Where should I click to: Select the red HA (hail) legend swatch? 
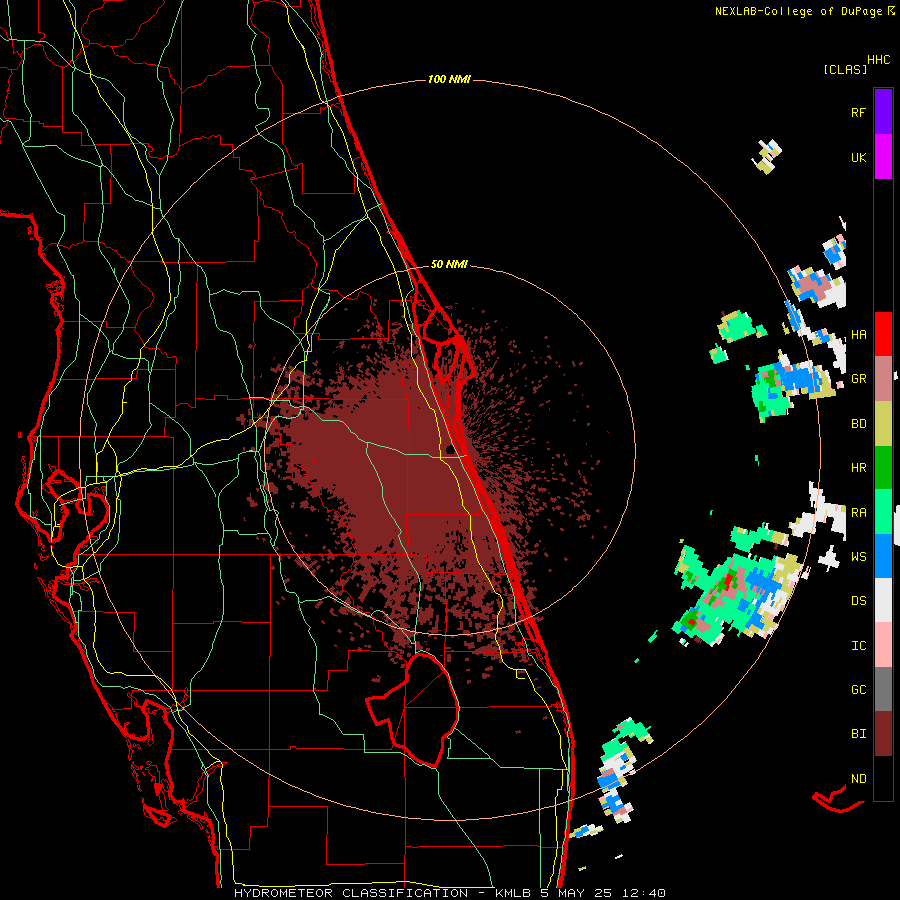(883, 334)
